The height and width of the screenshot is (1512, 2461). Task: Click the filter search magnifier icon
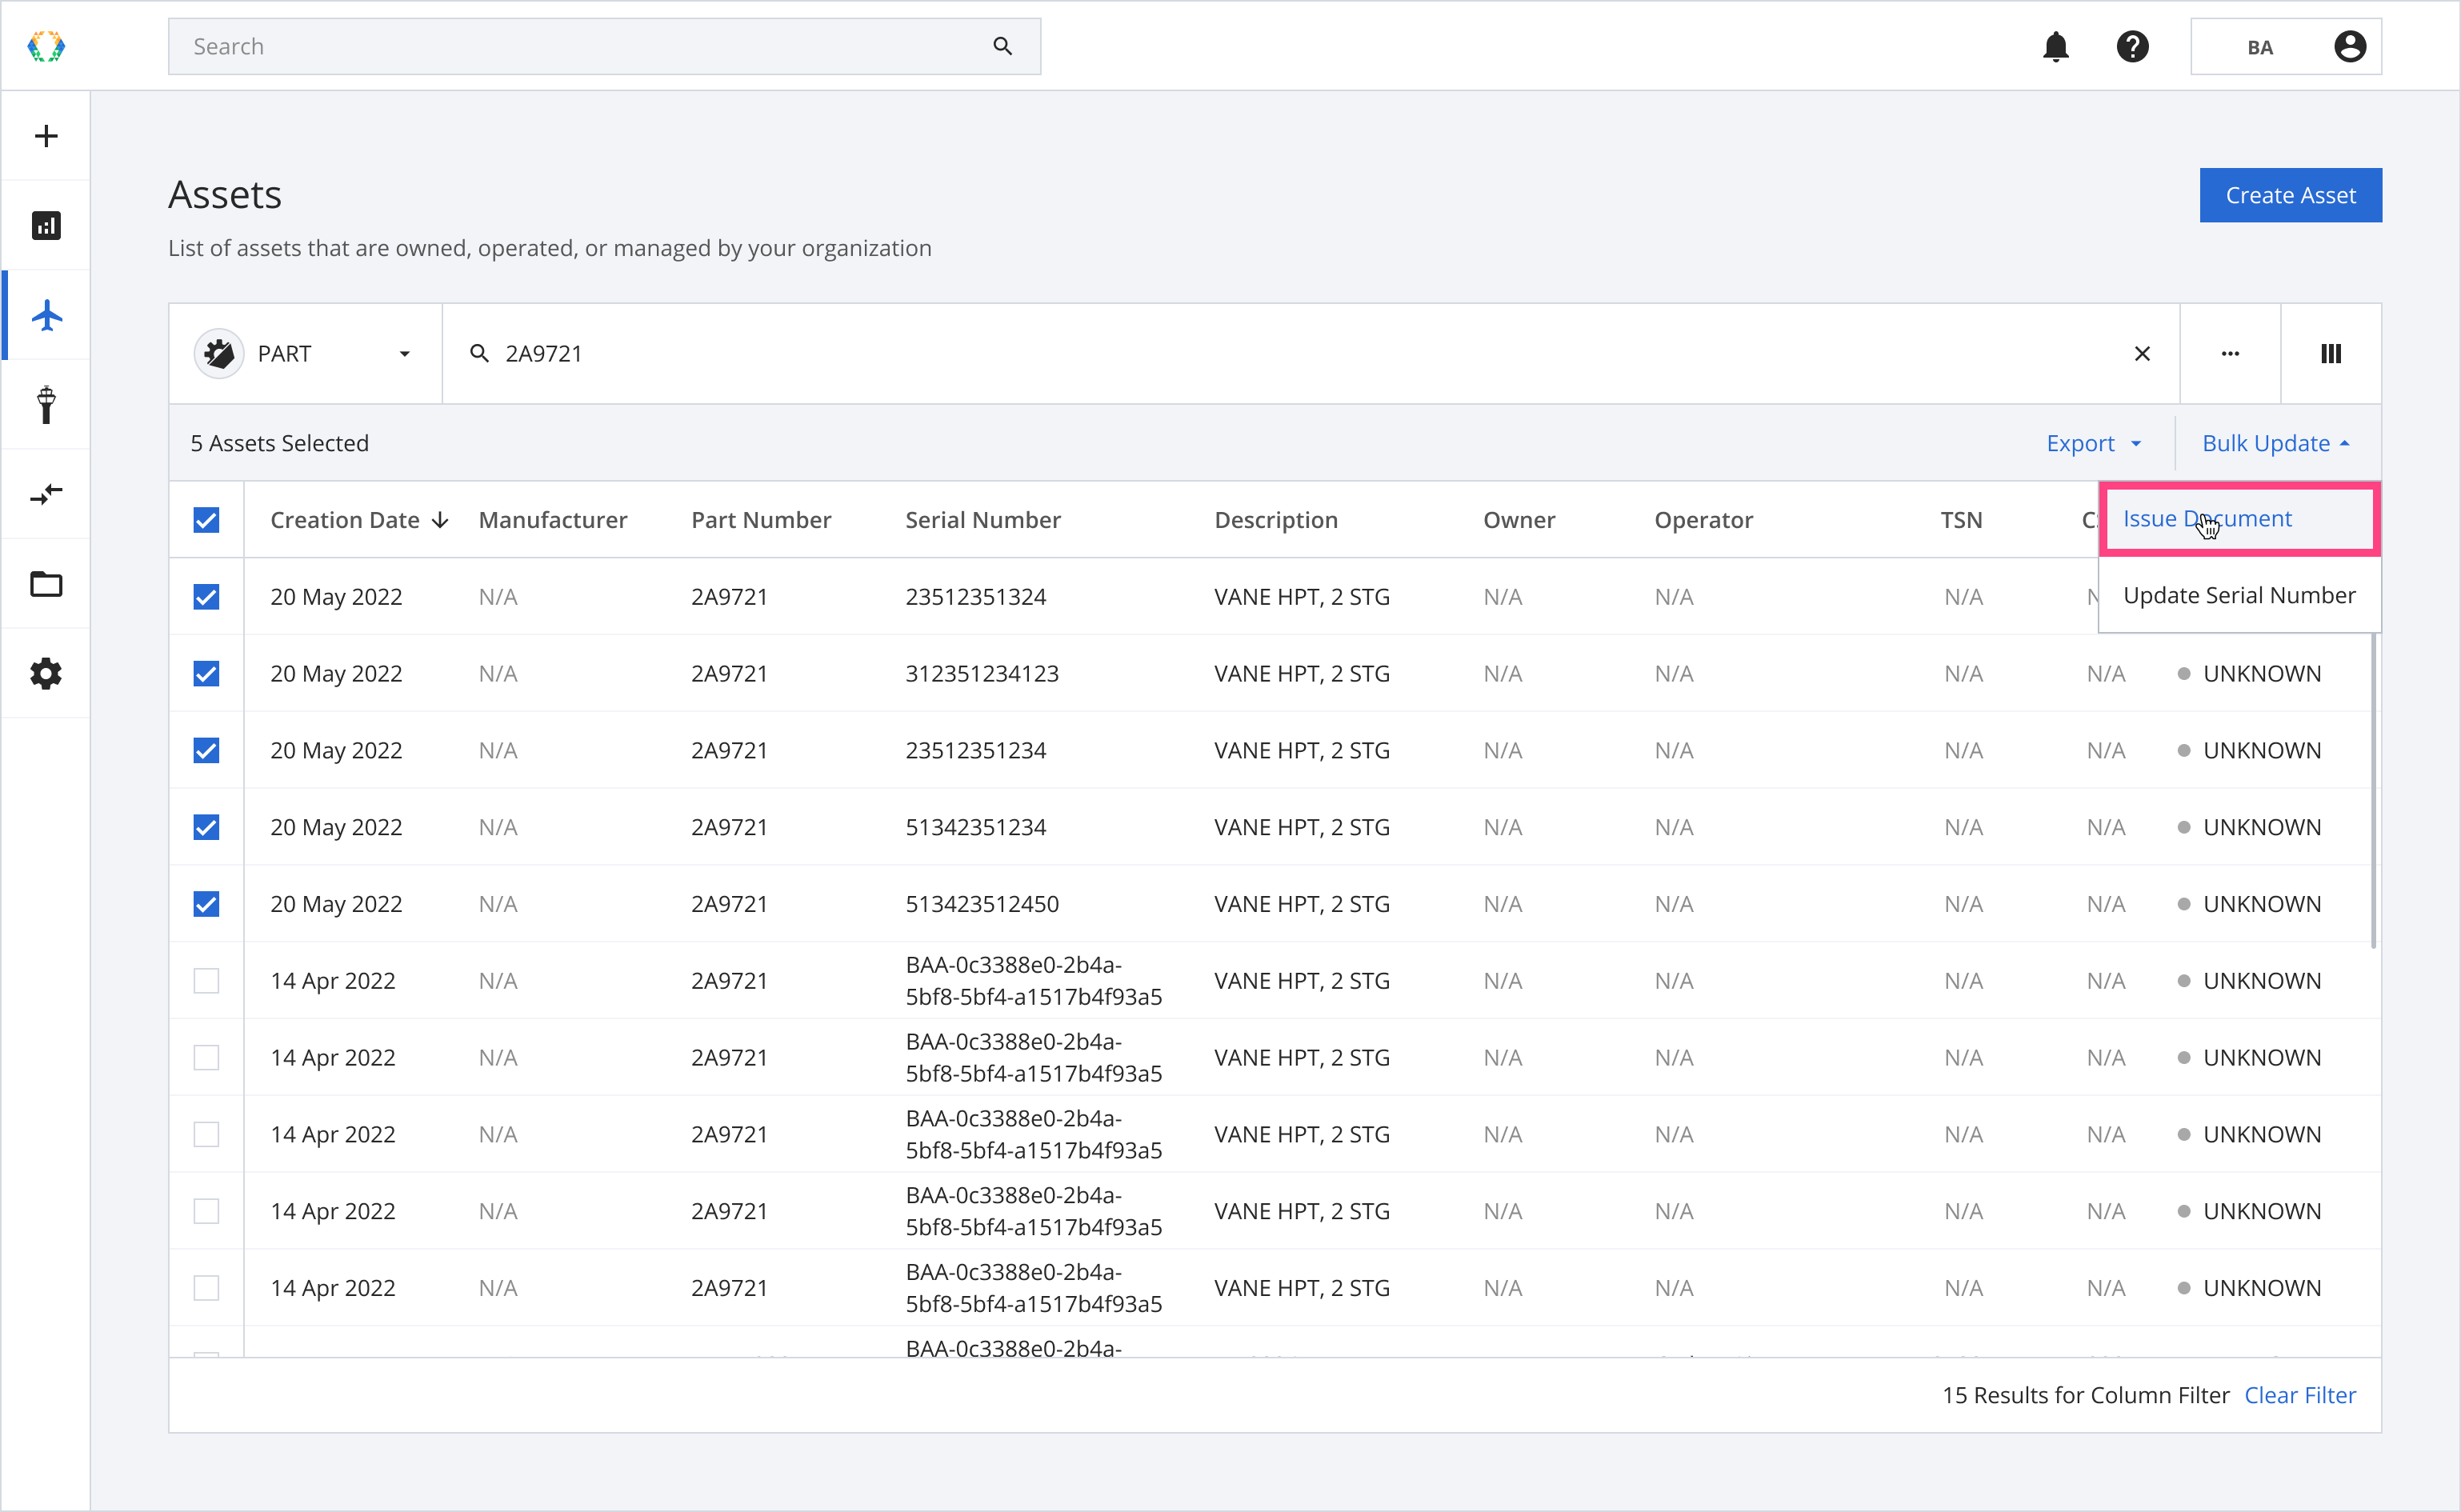coord(479,353)
